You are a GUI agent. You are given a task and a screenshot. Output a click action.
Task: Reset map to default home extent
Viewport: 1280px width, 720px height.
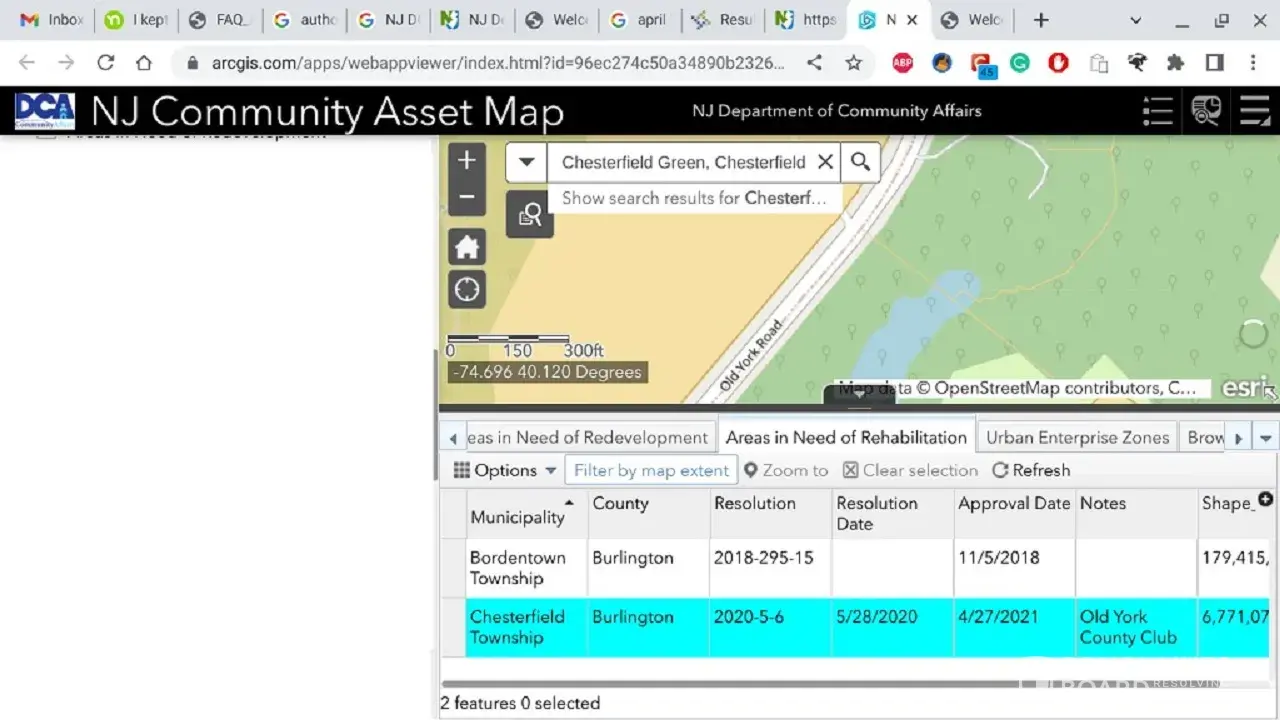pyautogui.click(x=467, y=247)
